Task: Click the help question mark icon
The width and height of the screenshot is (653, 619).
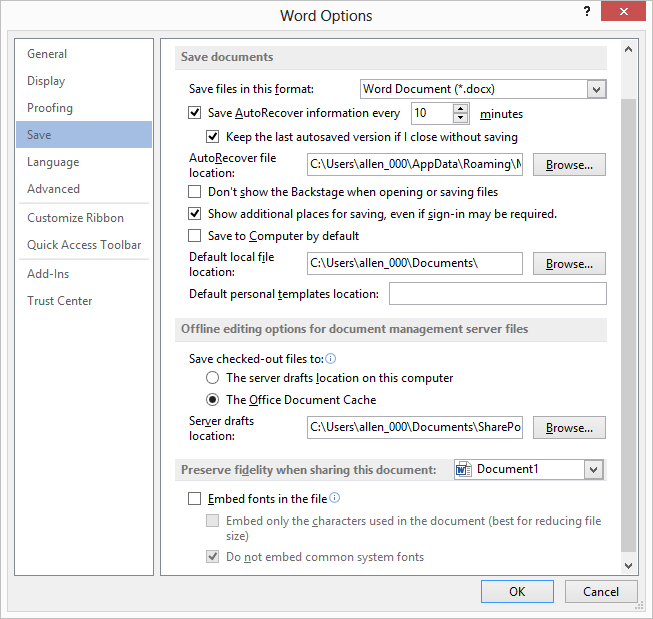Action: click(587, 11)
